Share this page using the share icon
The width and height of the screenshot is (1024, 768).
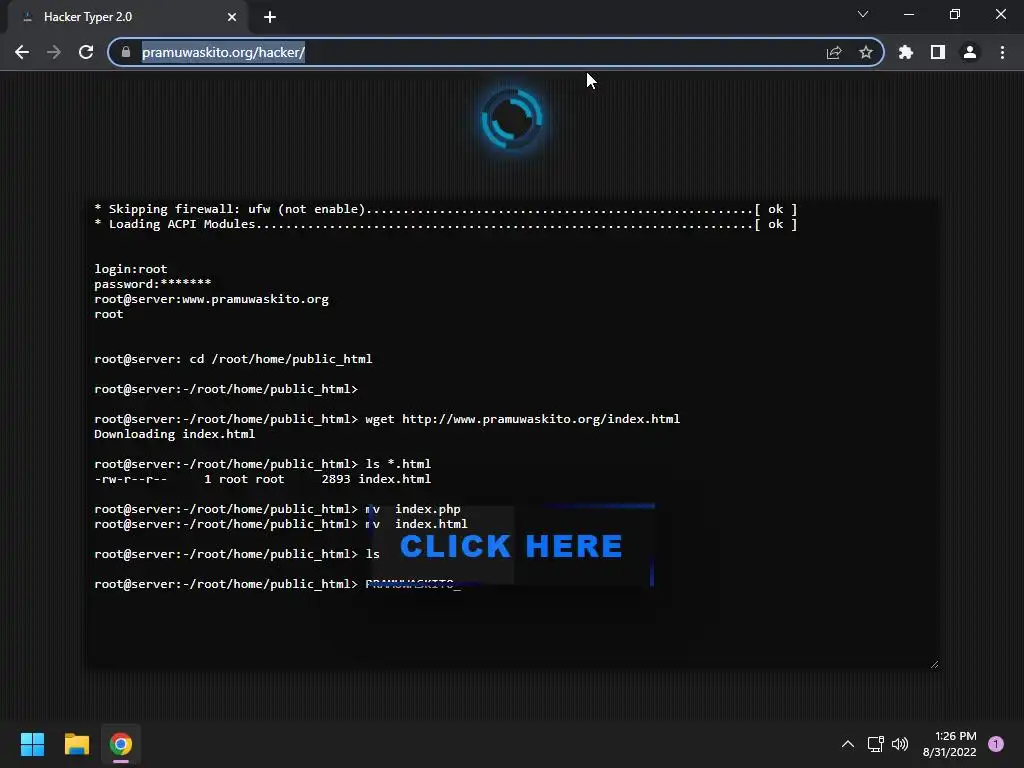tap(834, 52)
